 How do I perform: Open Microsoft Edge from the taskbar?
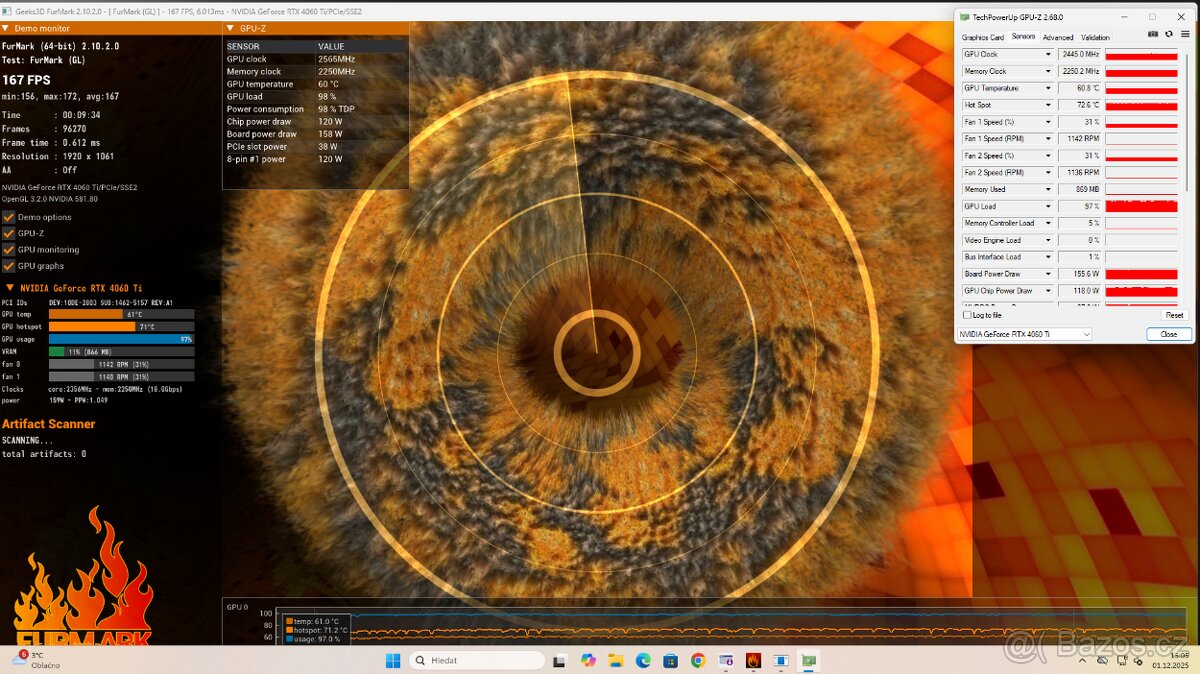(x=643, y=660)
